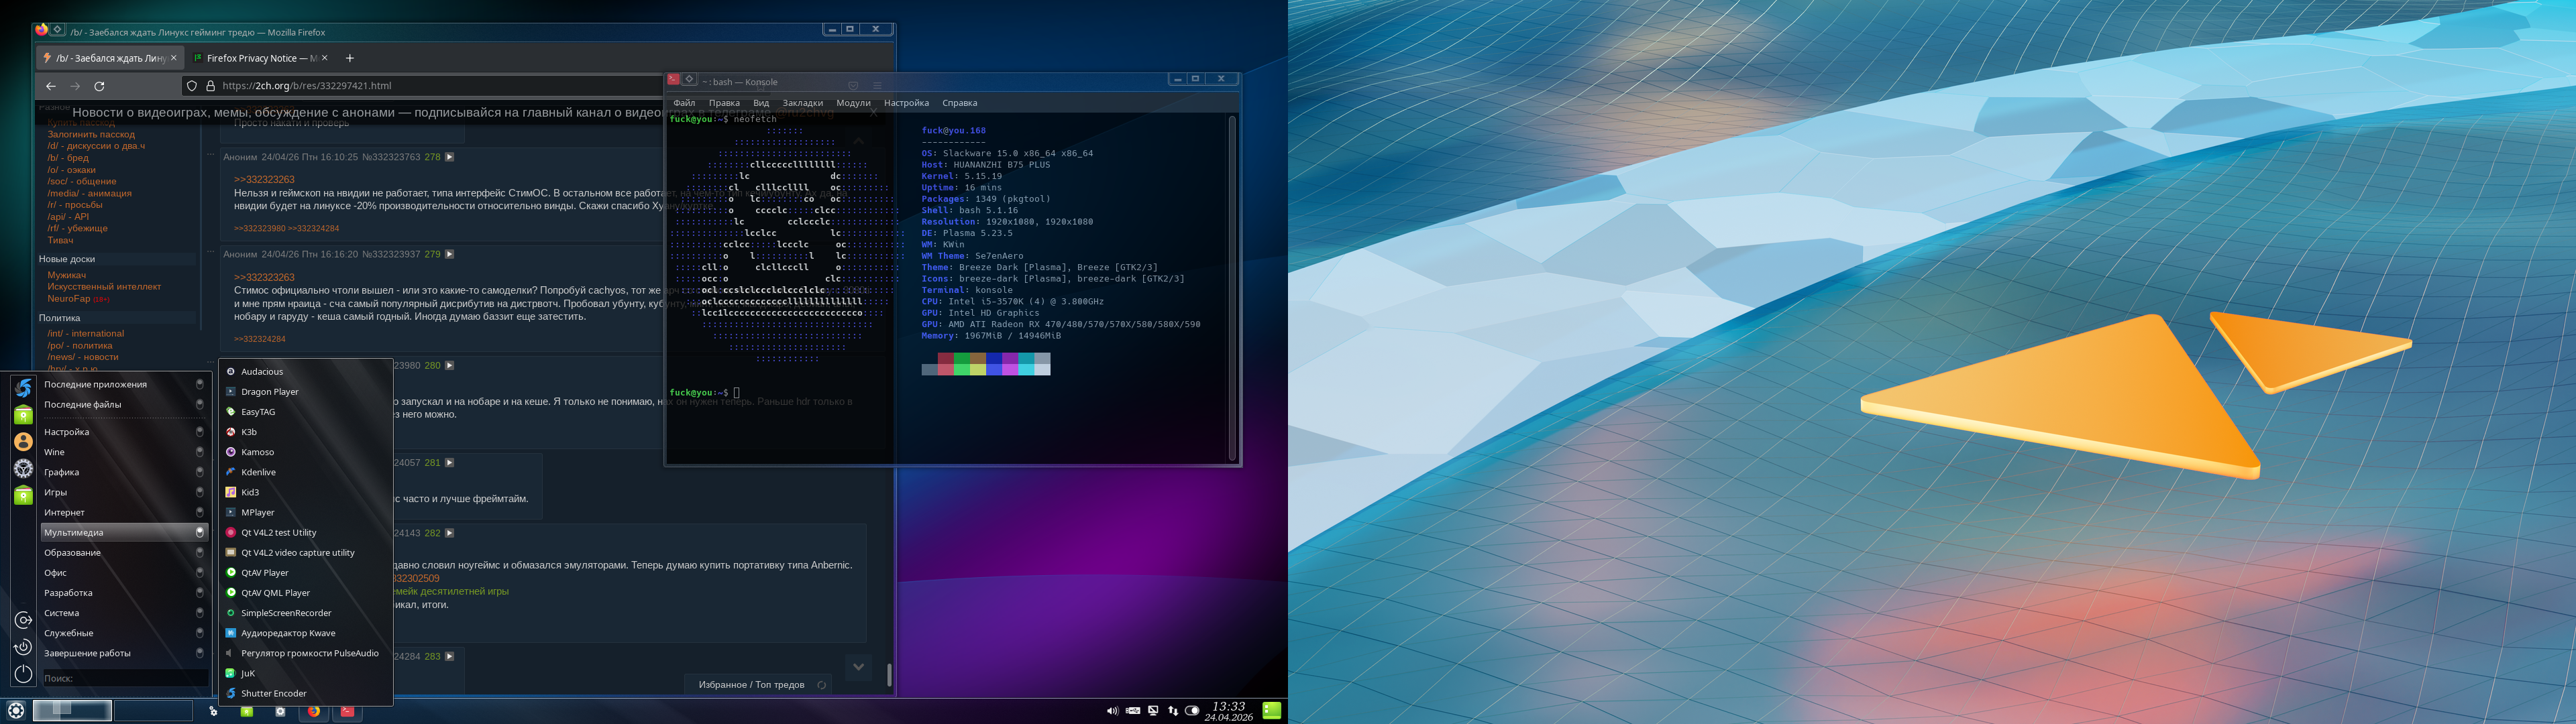Toggle the pin button in the Konsole title bar

689,79
